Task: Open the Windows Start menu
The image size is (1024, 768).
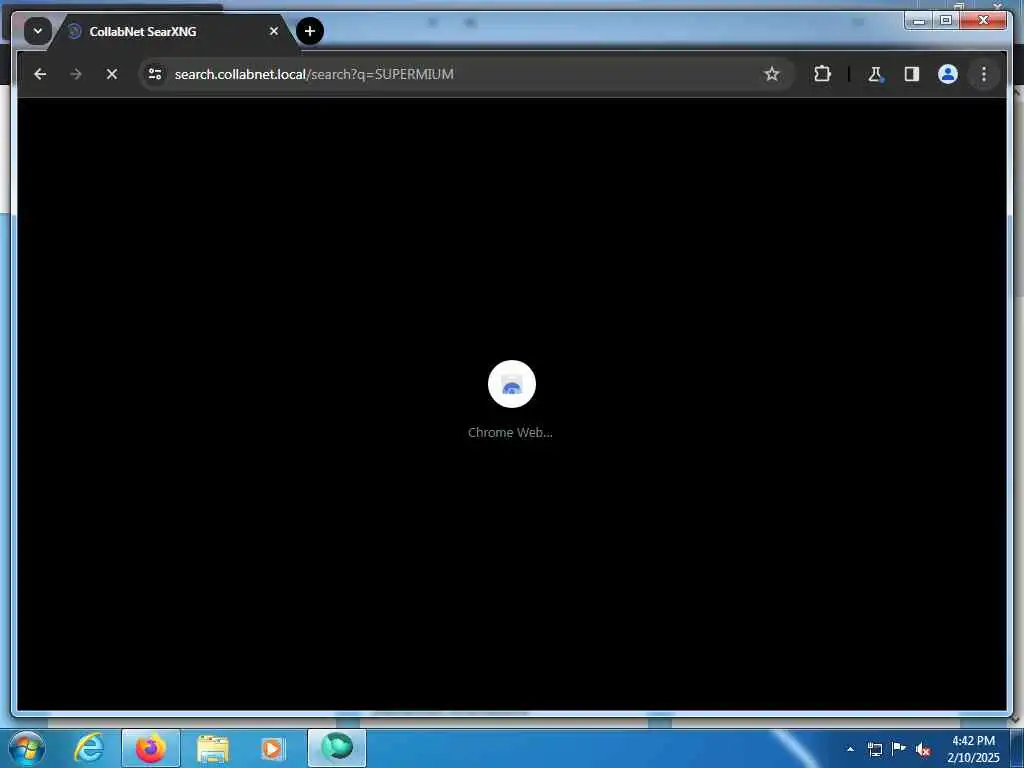Action: (26, 748)
